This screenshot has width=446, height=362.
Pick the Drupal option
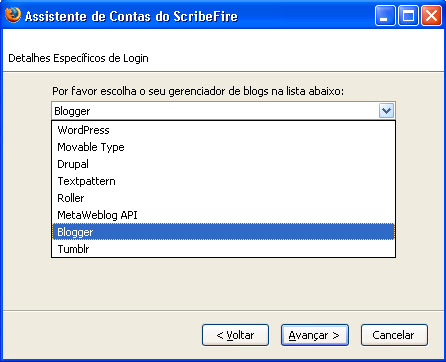click(223, 164)
